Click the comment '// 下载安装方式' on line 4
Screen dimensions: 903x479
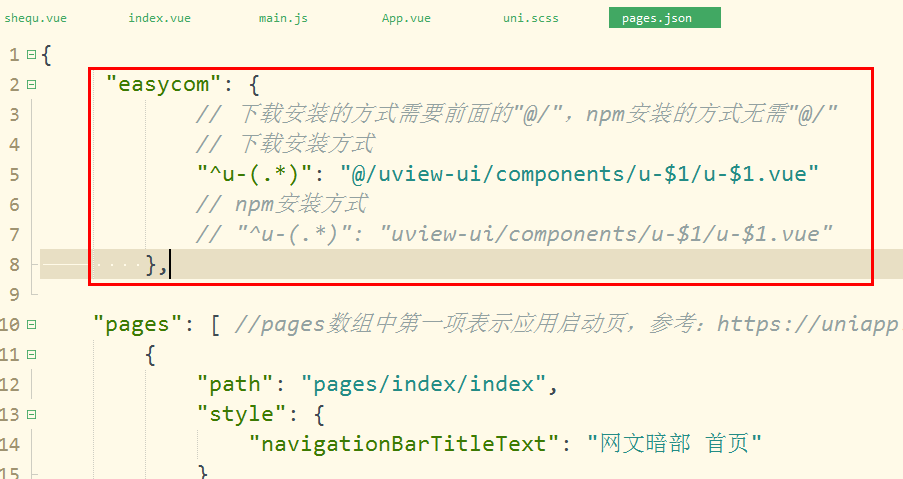285,144
